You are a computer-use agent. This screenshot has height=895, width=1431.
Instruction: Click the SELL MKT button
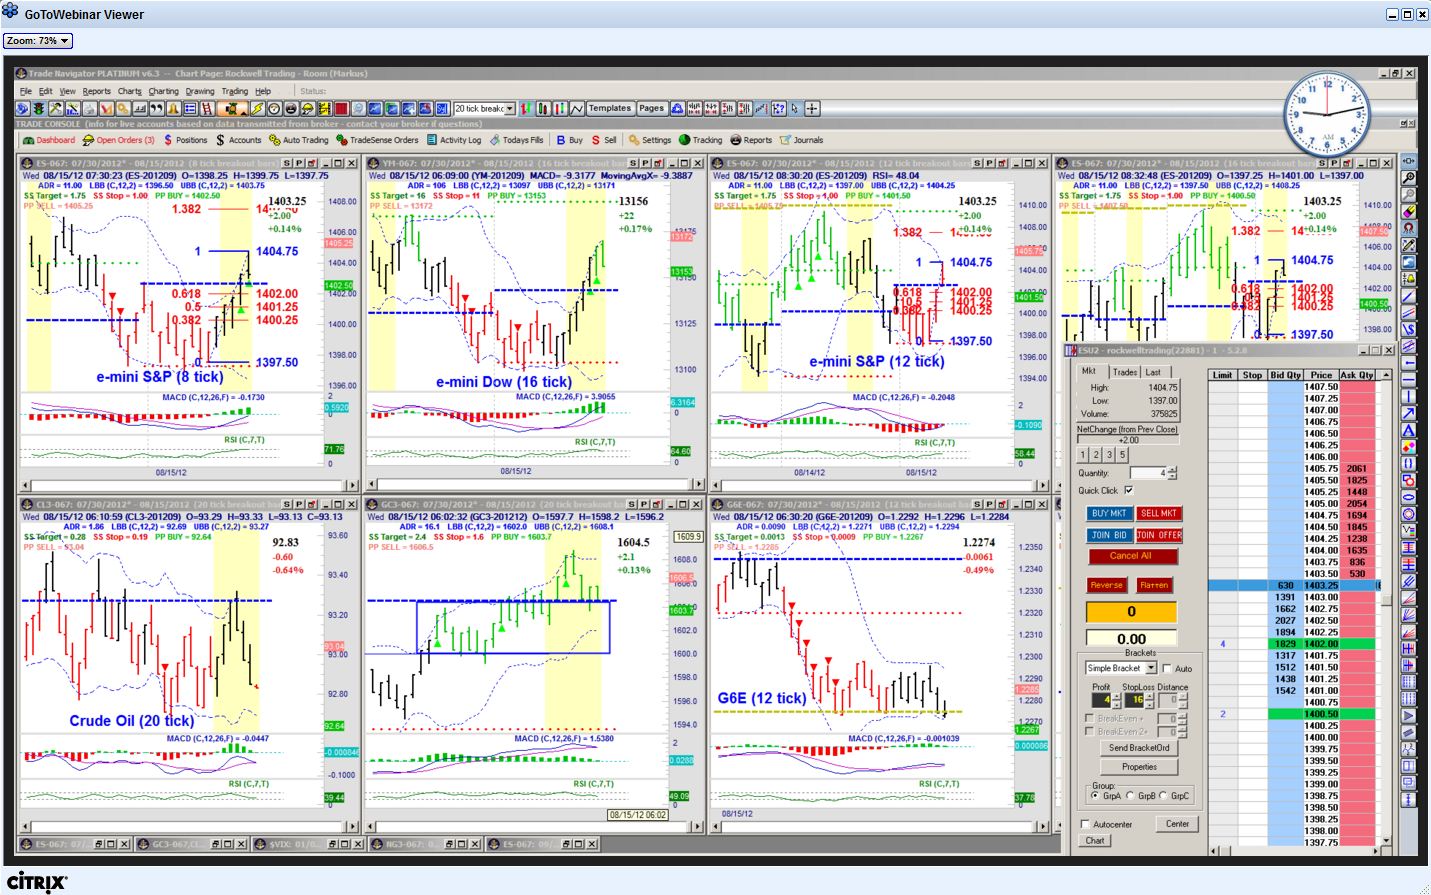coord(1158,513)
